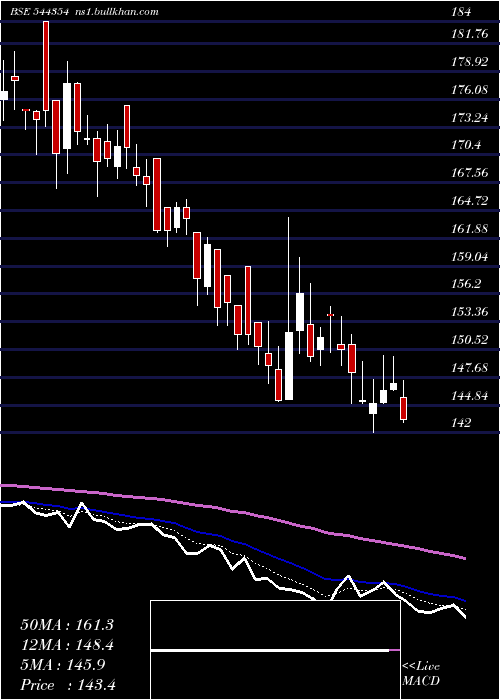The width and height of the screenshot is (500, 700).
Task: Click the <<Live MACD label
Action: (421, 674)
